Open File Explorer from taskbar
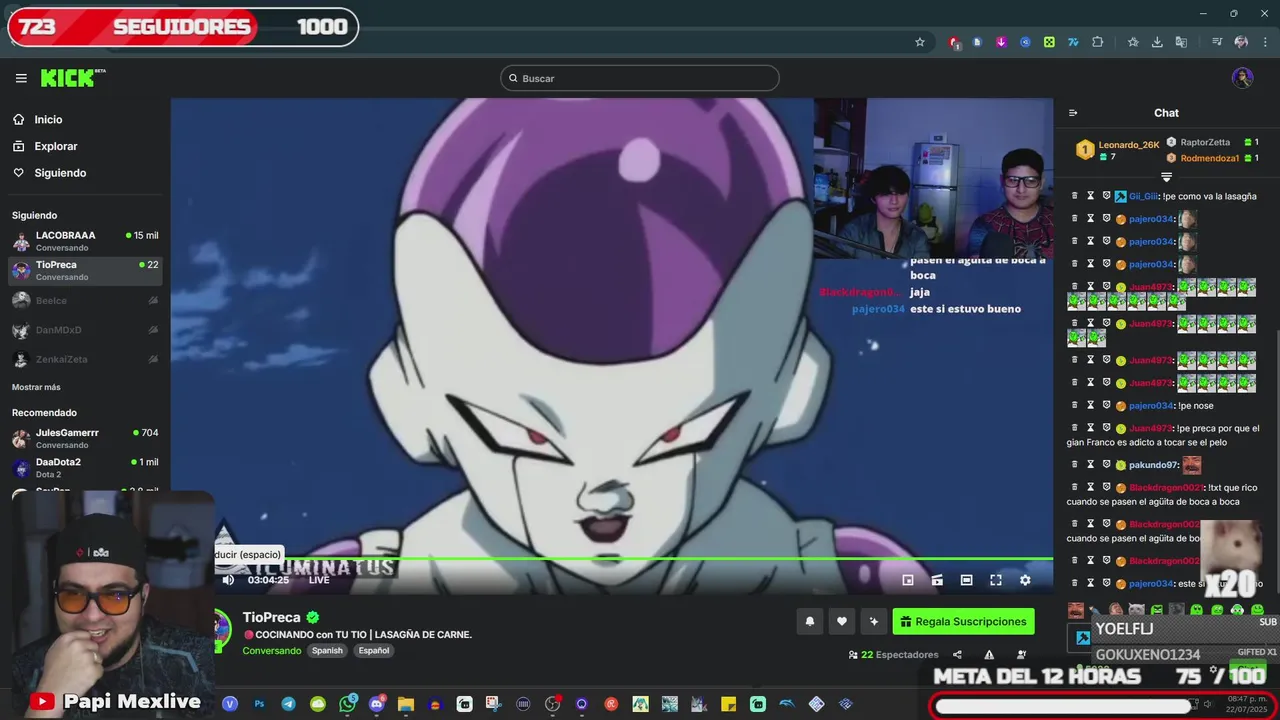 pyautogui.click(x=405, y=704)
